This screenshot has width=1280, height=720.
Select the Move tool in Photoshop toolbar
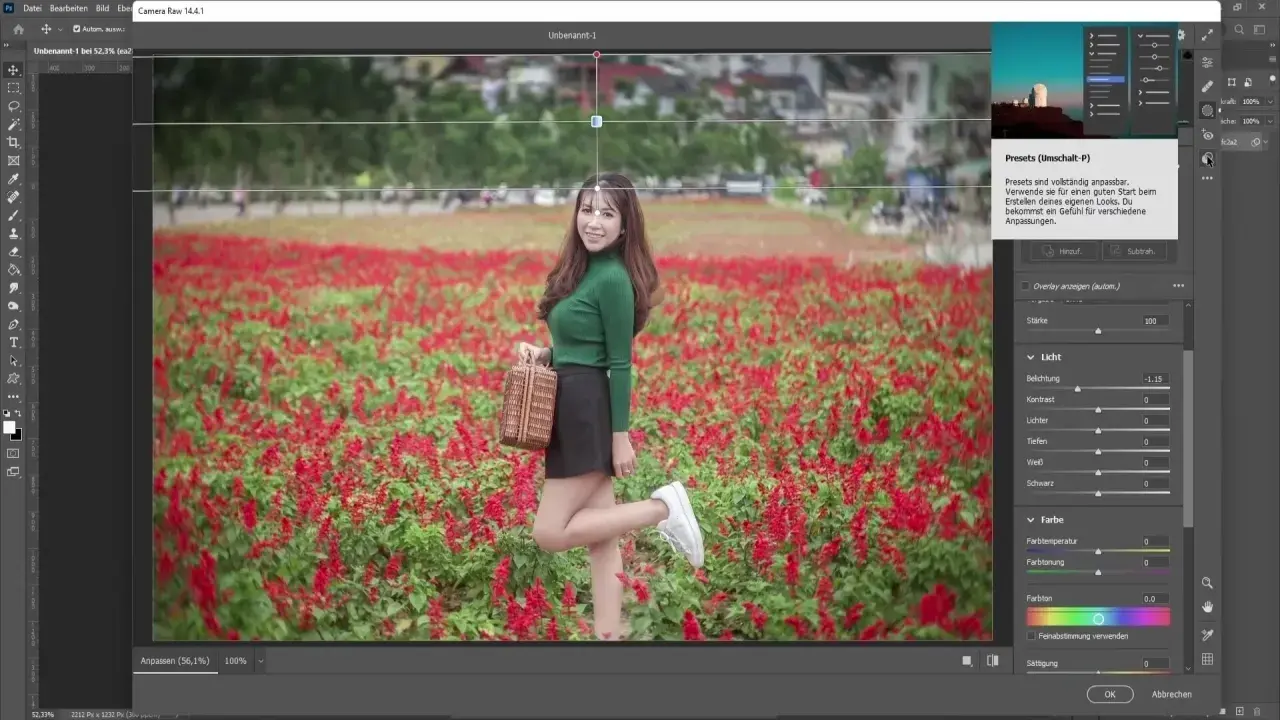click(14, 70)
